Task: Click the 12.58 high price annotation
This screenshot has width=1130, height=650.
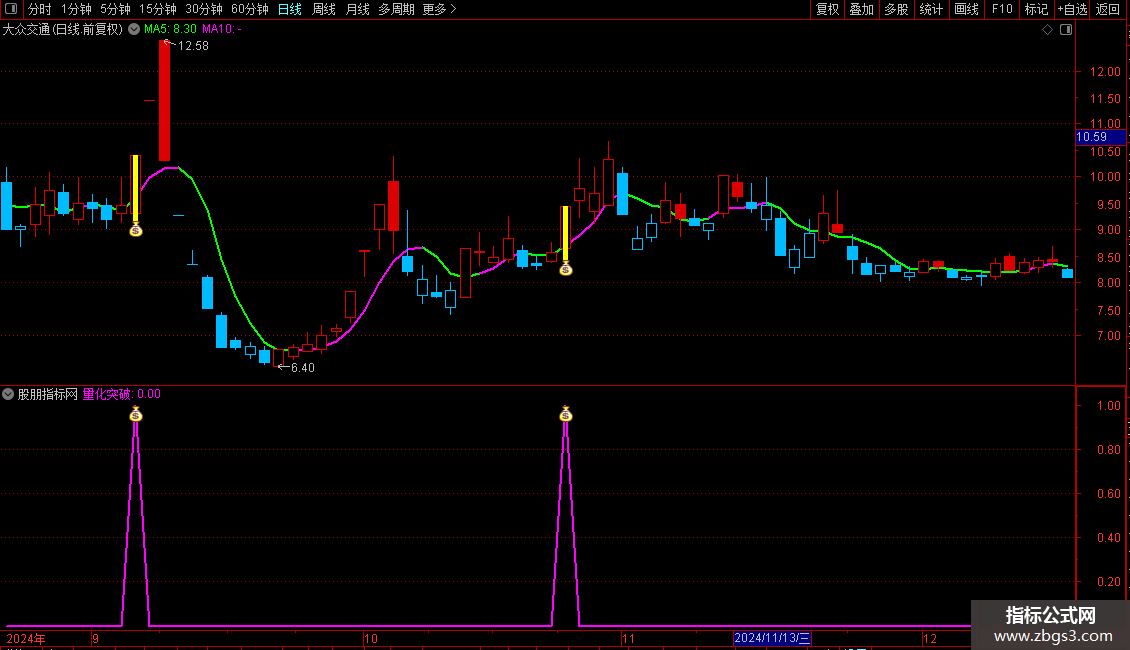Action: 193,45
